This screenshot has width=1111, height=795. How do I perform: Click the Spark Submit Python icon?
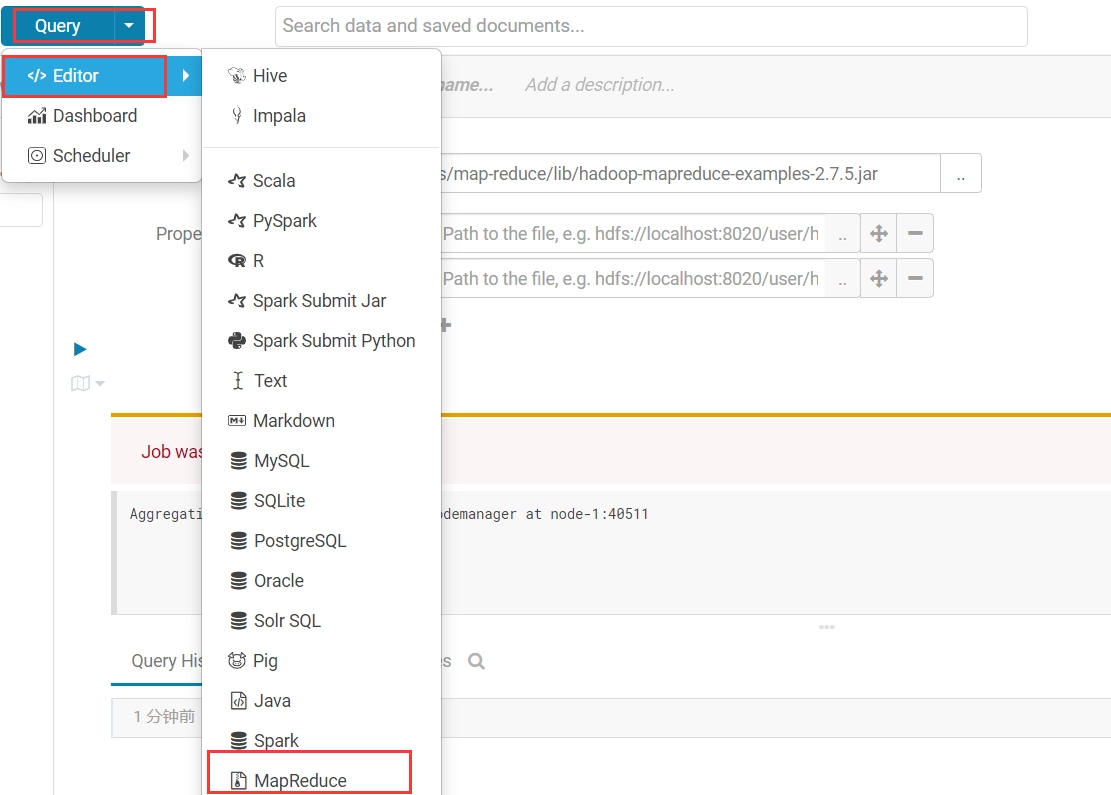coord(237,341)
